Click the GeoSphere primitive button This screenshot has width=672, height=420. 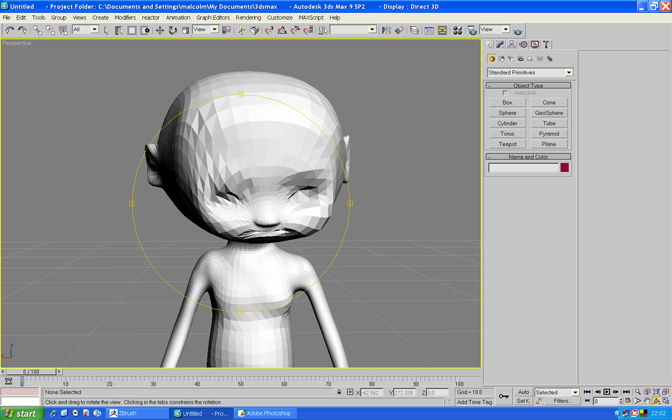pos(549,113)
